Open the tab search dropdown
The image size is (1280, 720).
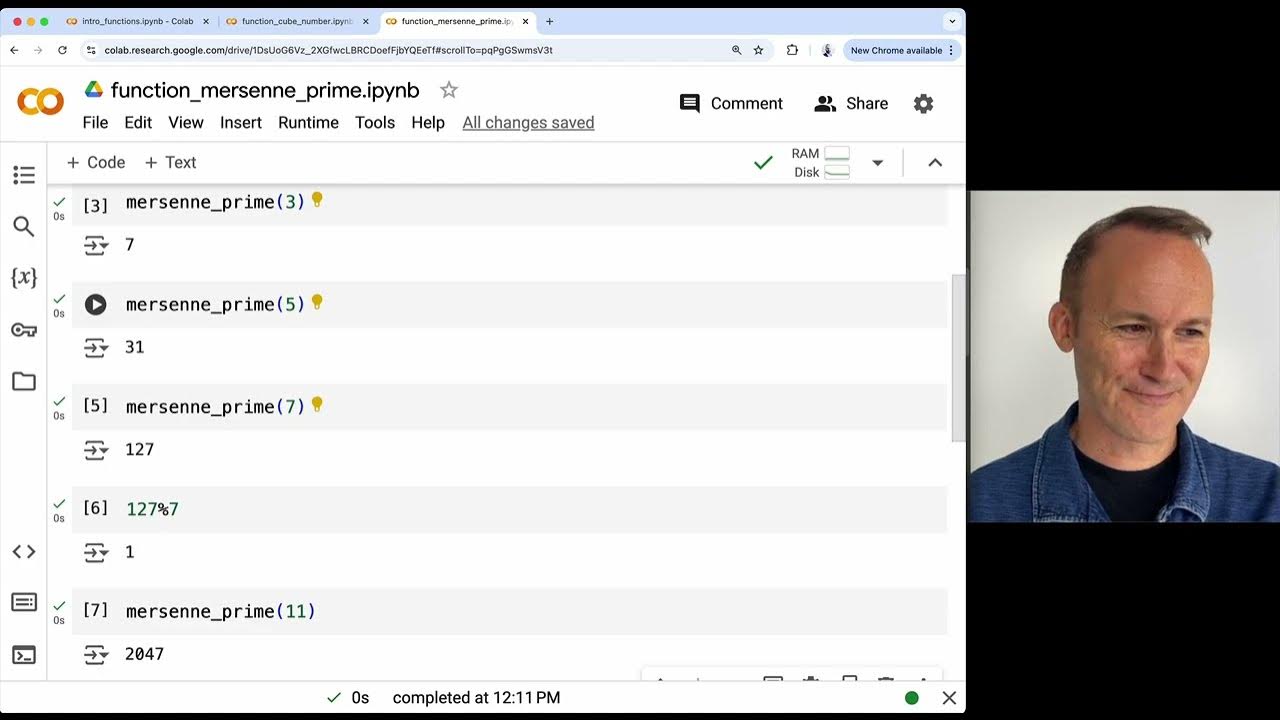tap(951, 21)
